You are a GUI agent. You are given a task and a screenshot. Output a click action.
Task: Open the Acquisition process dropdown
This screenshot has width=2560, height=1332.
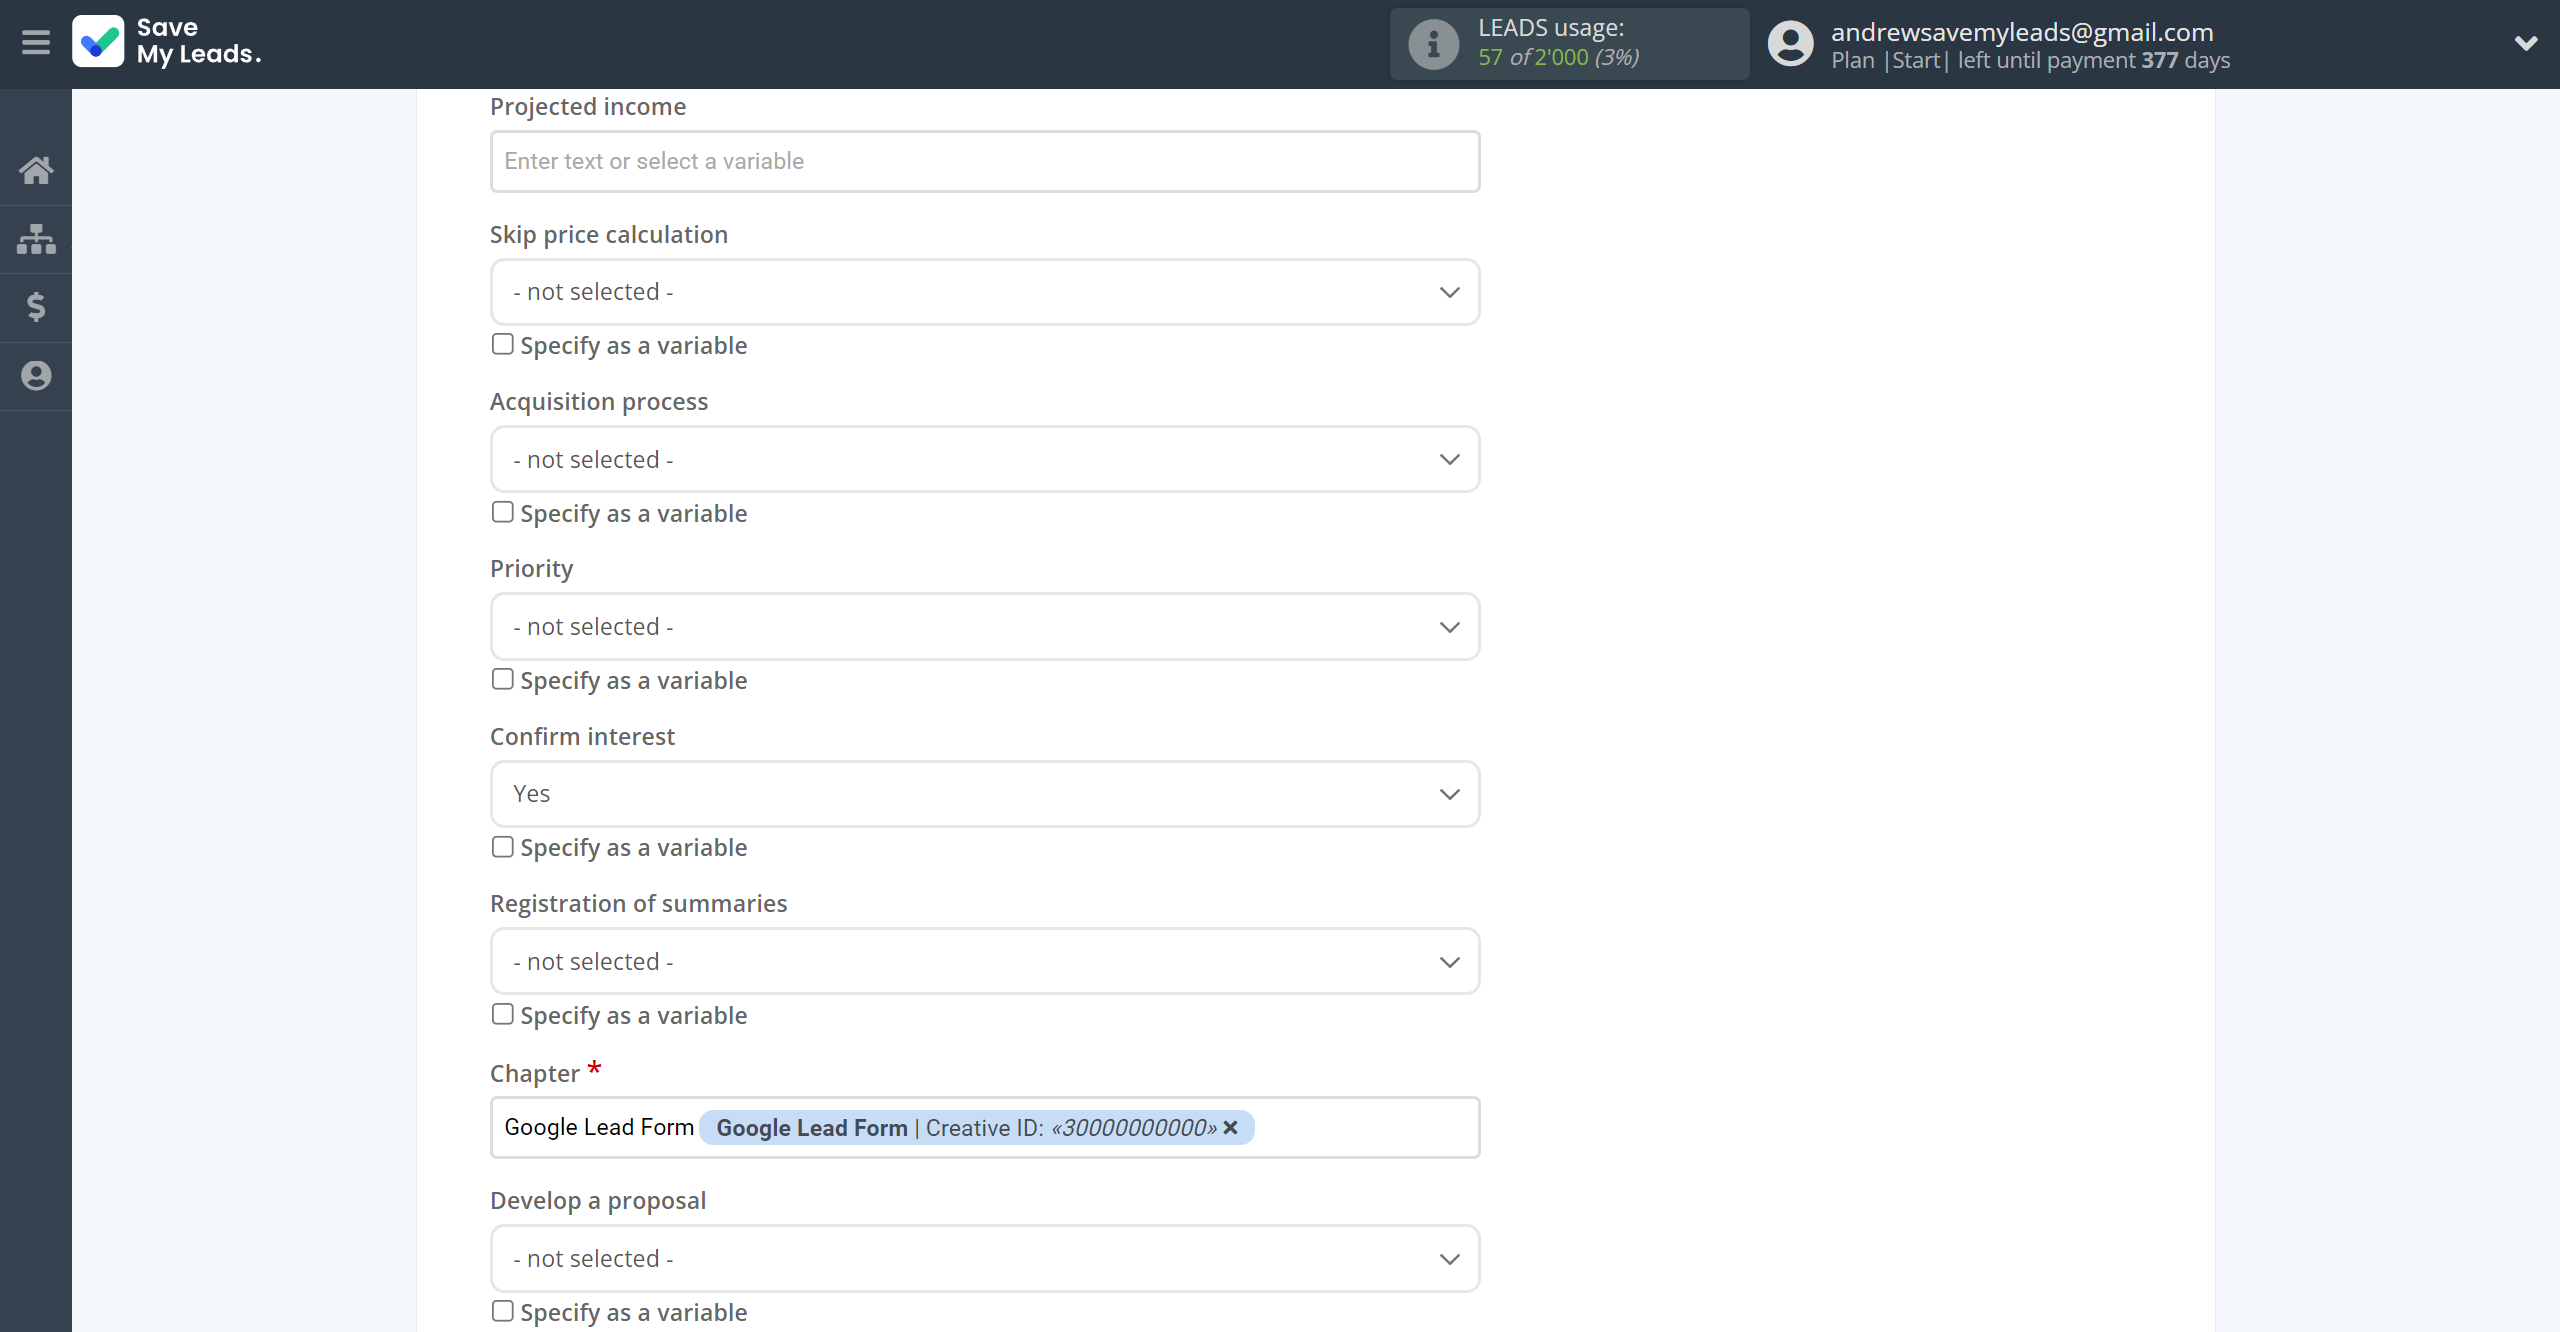(x=985, y=460)
